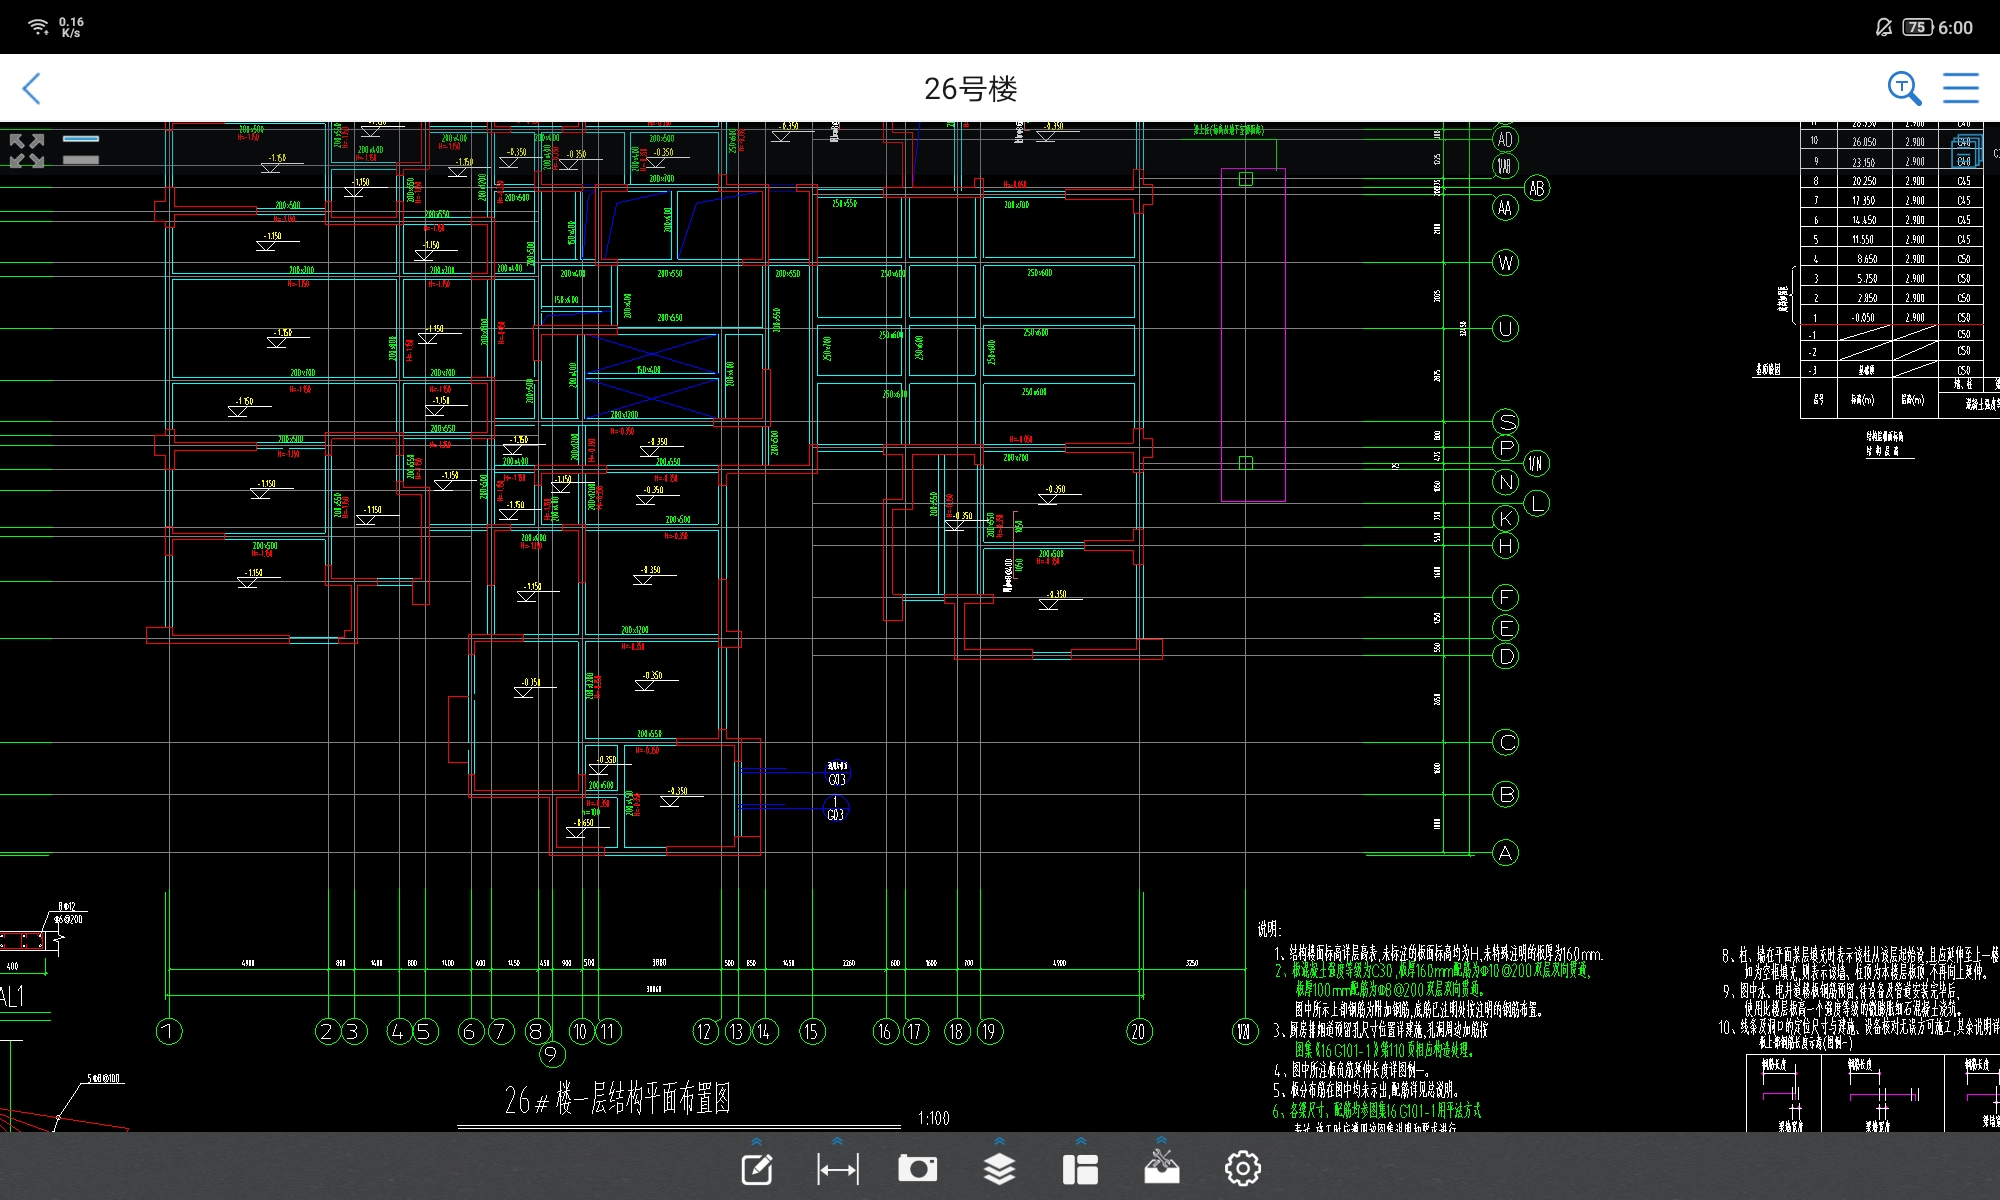Viewport: 2000px width, 1200px height.
Task: Open the layout view panel tool
Action: tap(1080, 1168)
